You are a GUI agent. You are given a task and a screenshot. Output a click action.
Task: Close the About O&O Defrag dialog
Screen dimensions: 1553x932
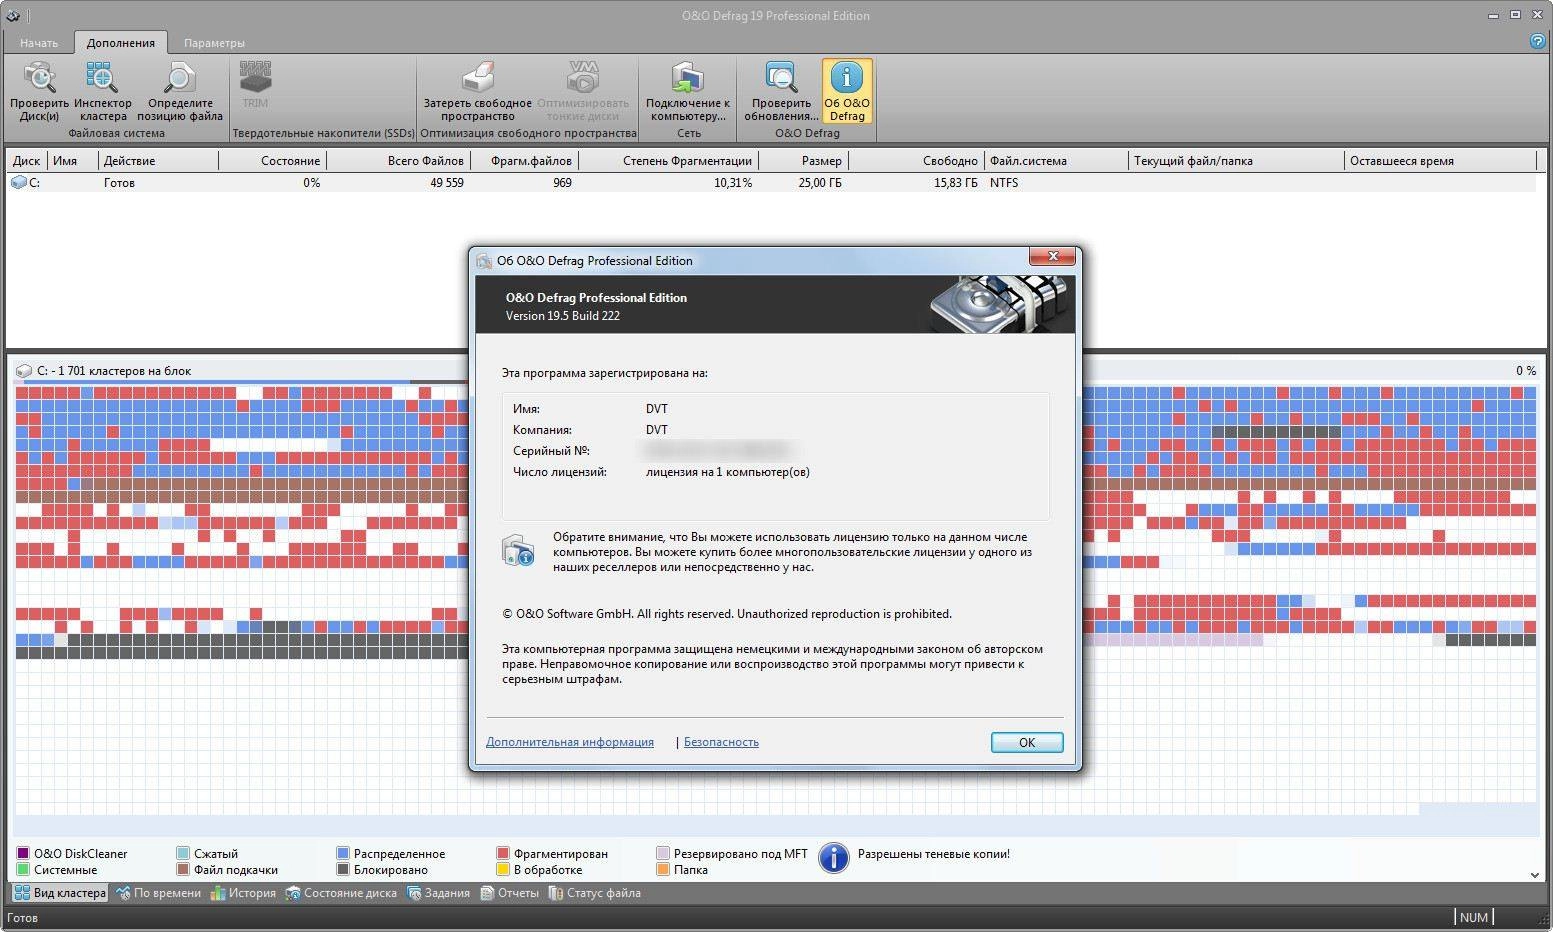point(1053,257)
